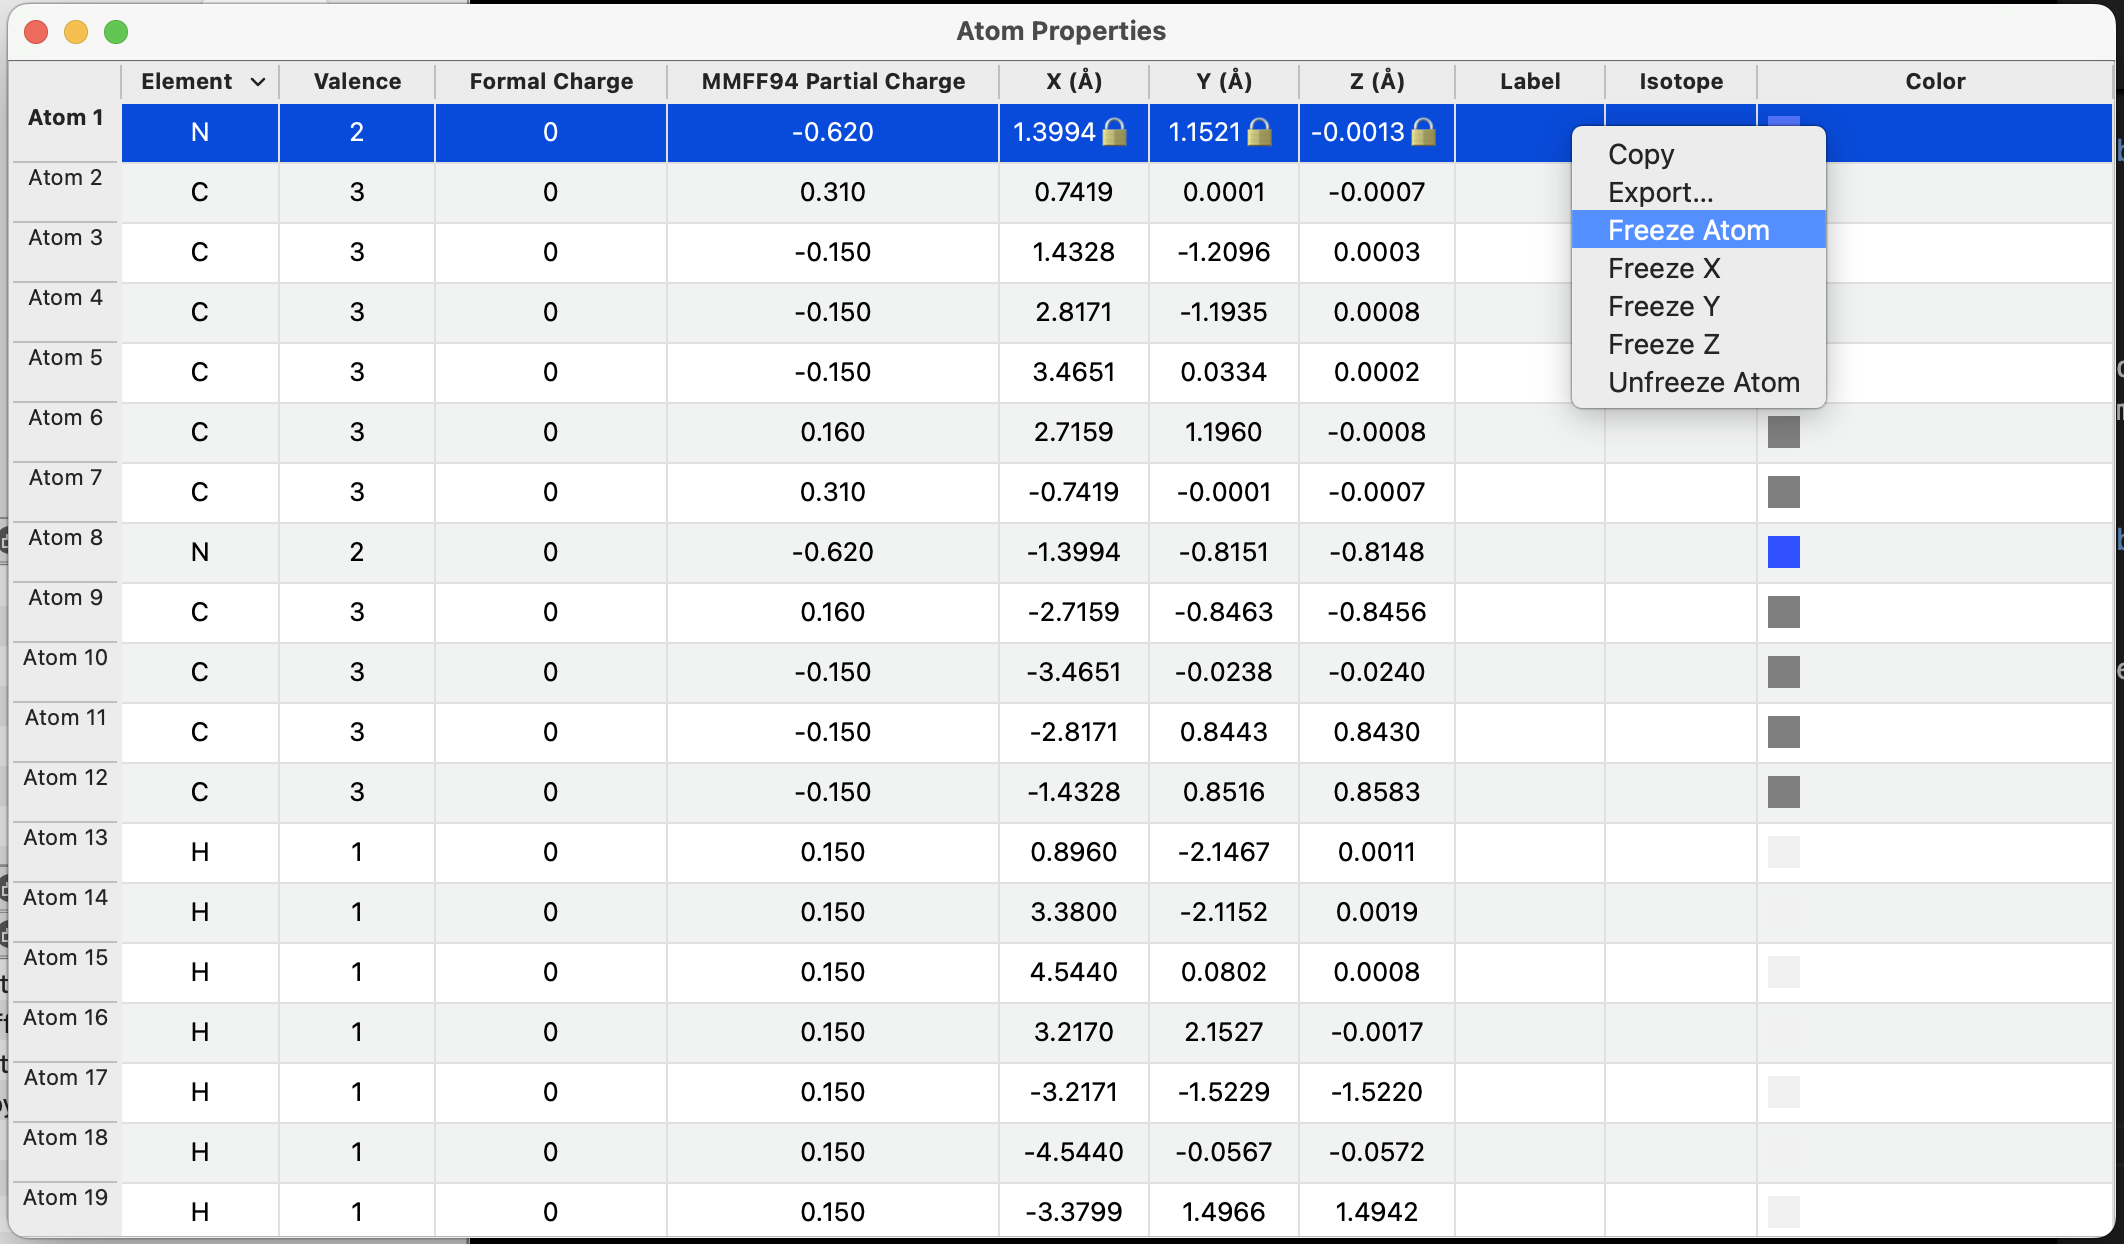Choose Export... from the context menu
2124x1244 pixels.
[1660, 192]
